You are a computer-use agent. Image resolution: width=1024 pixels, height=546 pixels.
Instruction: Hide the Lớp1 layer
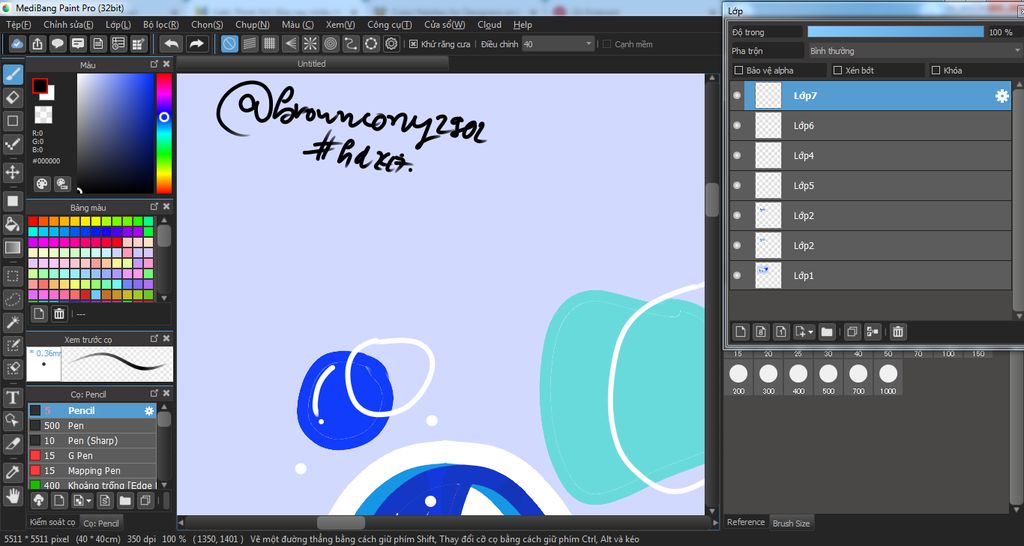pos(737,276)
